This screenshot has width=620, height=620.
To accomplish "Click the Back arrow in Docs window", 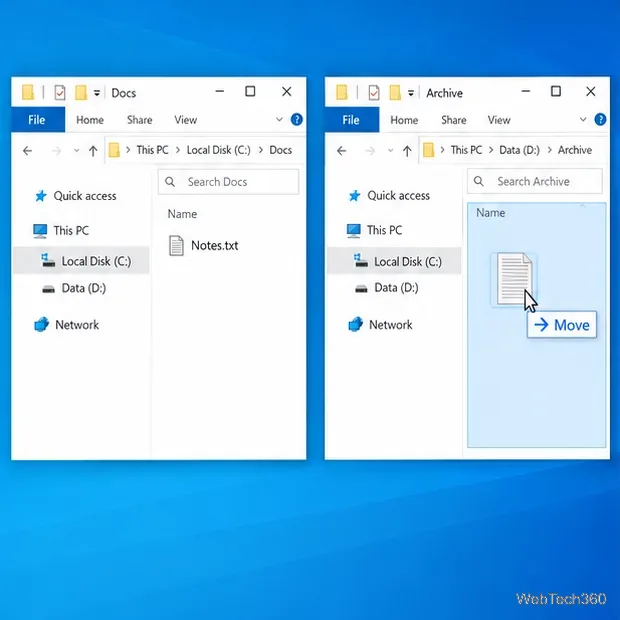I will coord(27,151).
